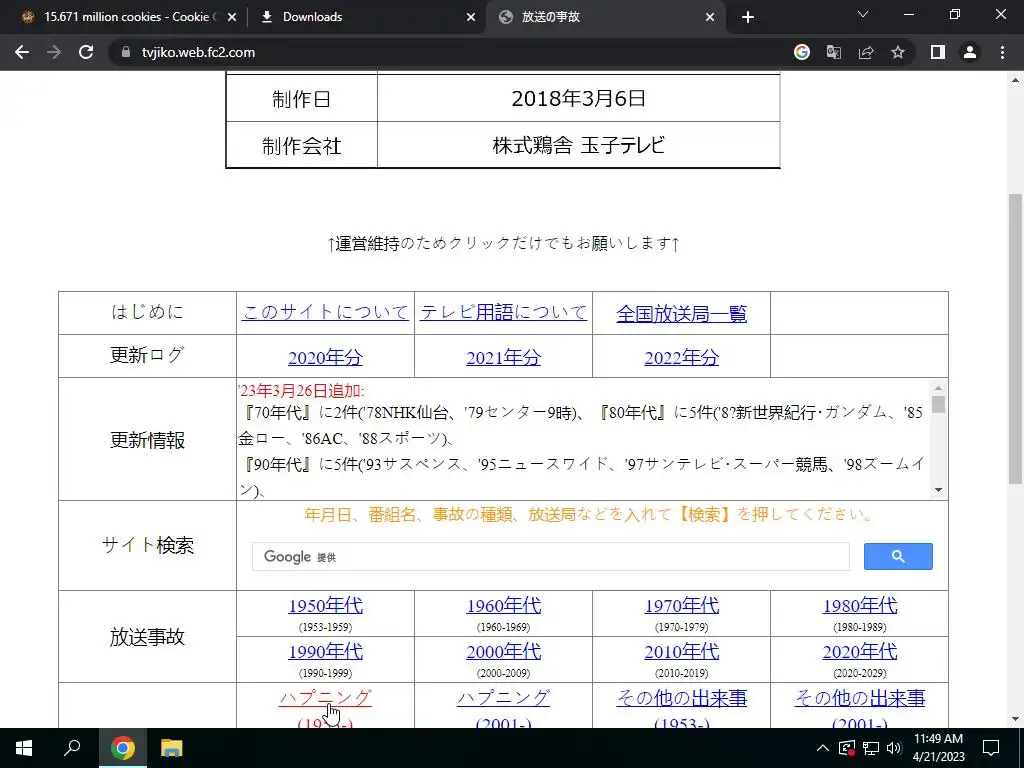The image size is (1024, 768).
Task: Click the network tray icon
Action: tap(871, 748)
